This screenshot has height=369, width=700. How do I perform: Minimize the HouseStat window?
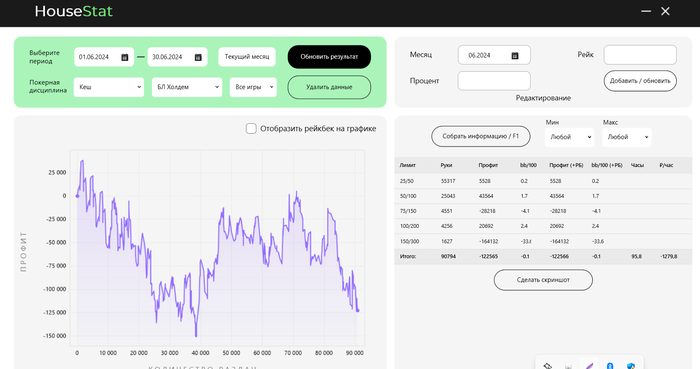point(646,11)
